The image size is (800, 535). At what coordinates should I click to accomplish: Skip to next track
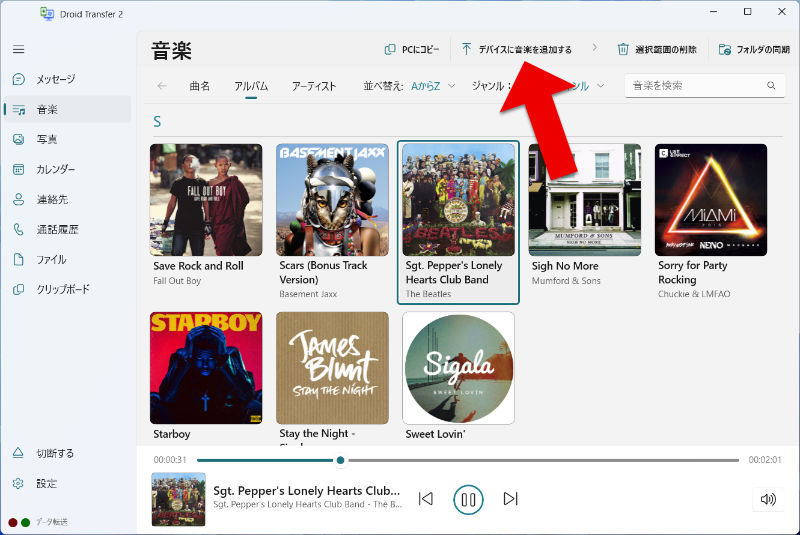510,498
